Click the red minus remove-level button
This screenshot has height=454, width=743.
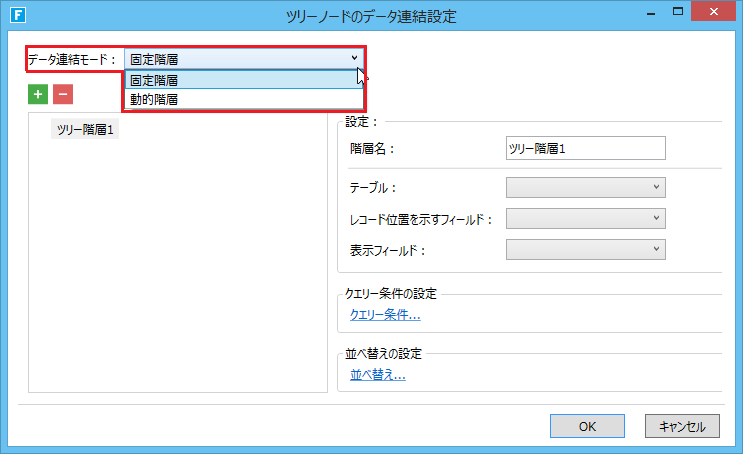click(63, 94)
